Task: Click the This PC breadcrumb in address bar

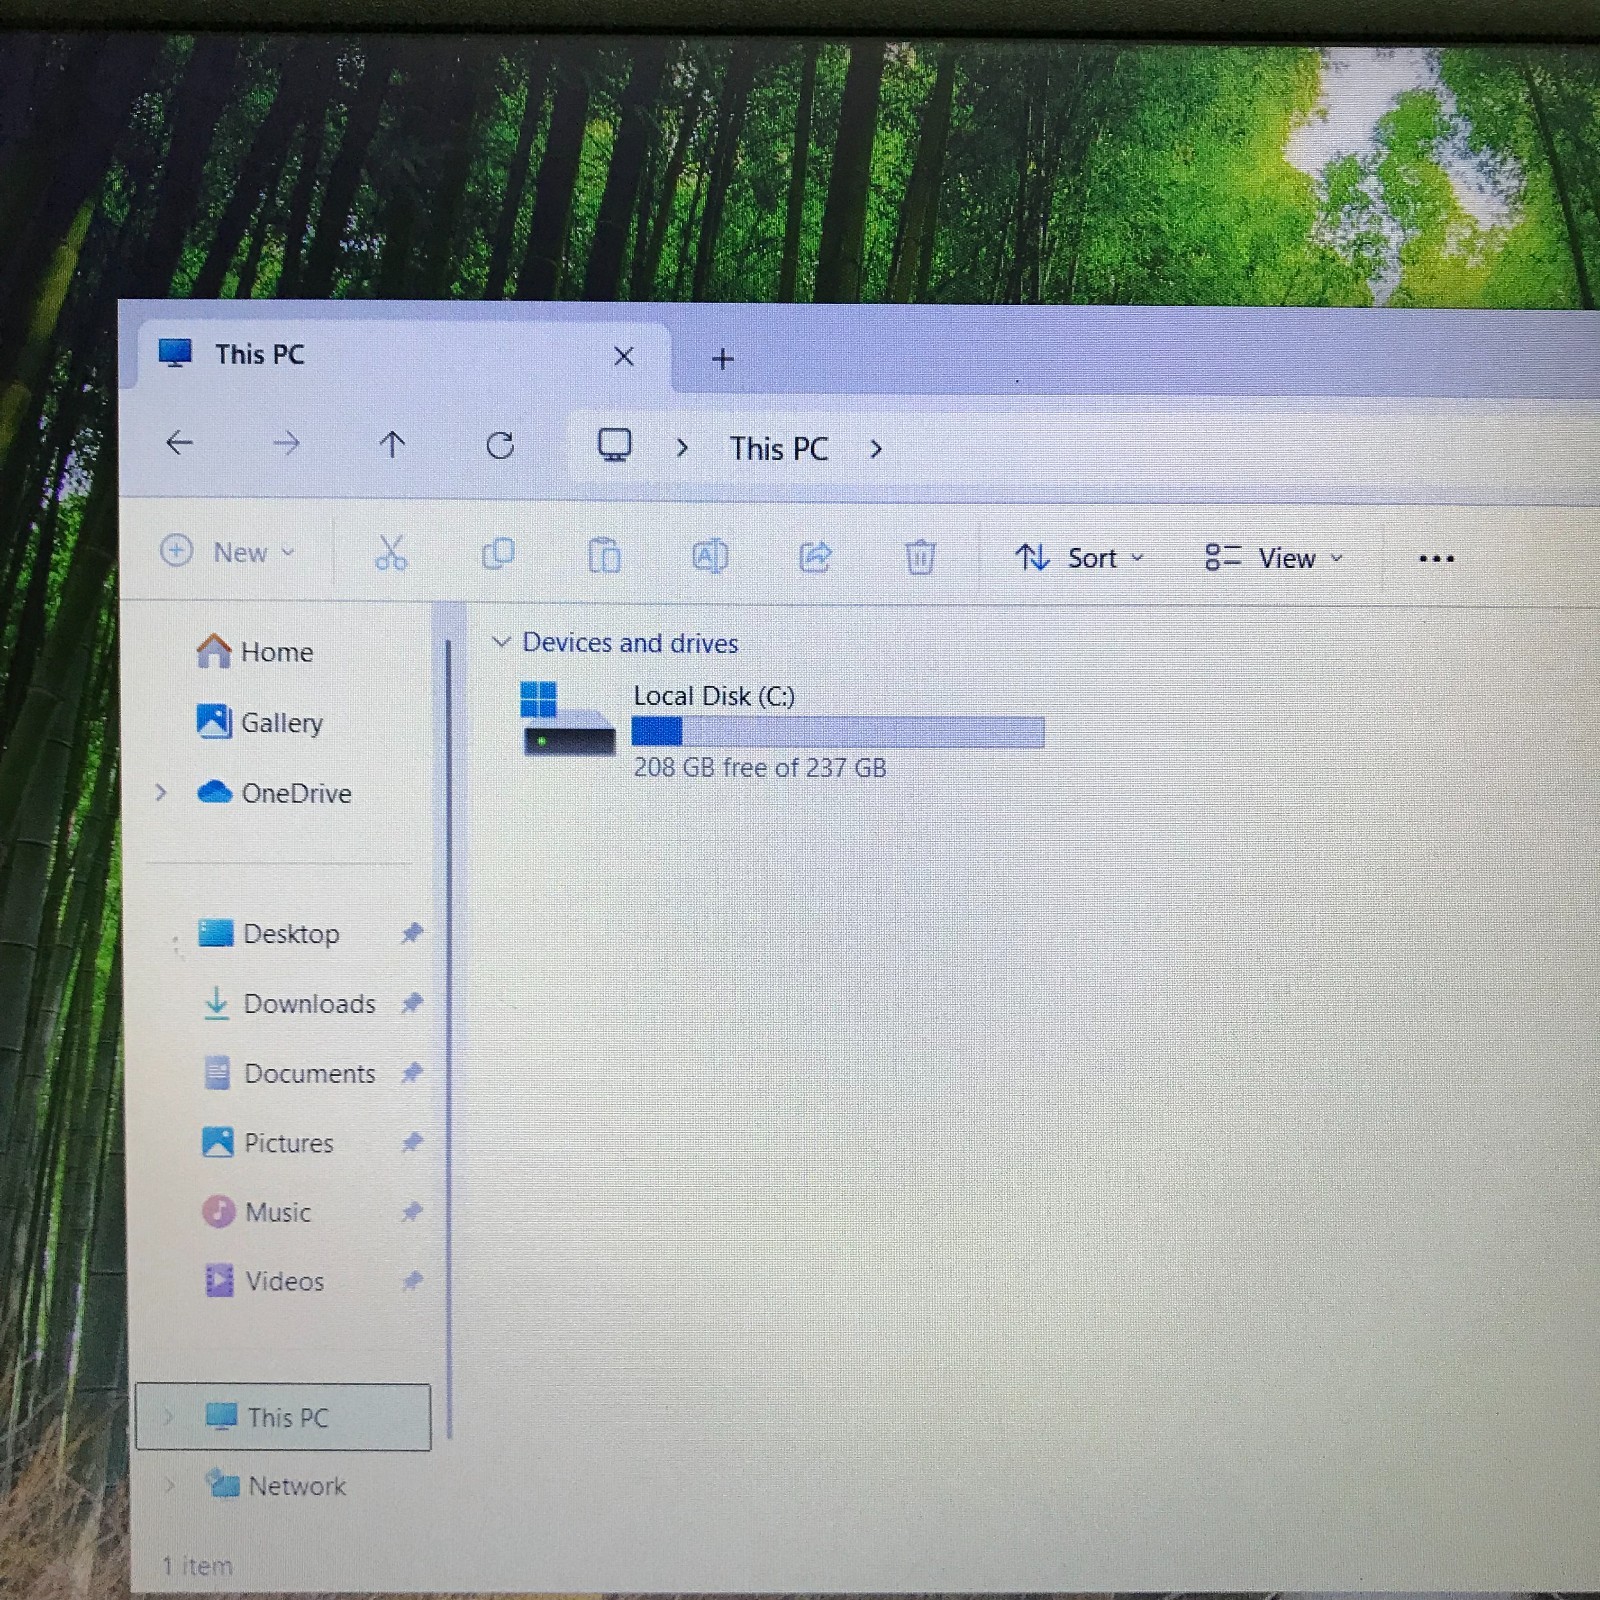Action: pyautogui.click(x=779, y=449)
